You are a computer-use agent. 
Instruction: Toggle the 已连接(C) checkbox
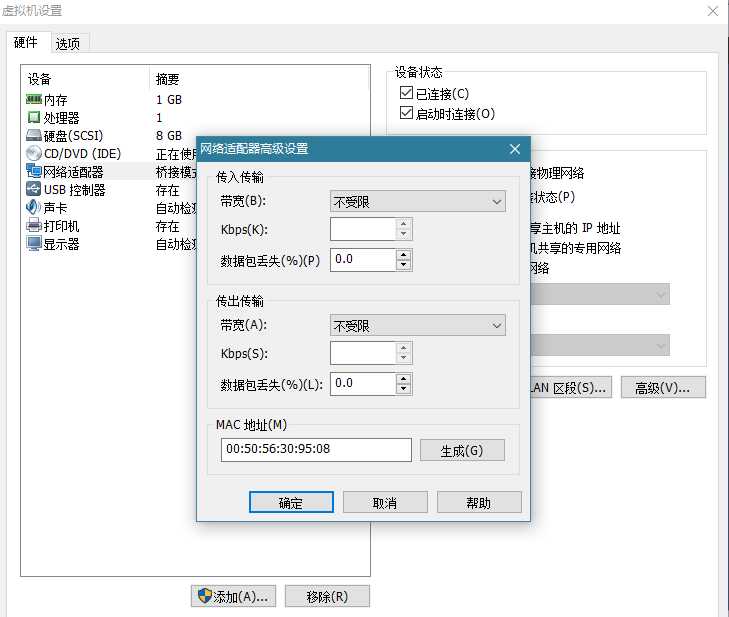(x=406, y=93)
